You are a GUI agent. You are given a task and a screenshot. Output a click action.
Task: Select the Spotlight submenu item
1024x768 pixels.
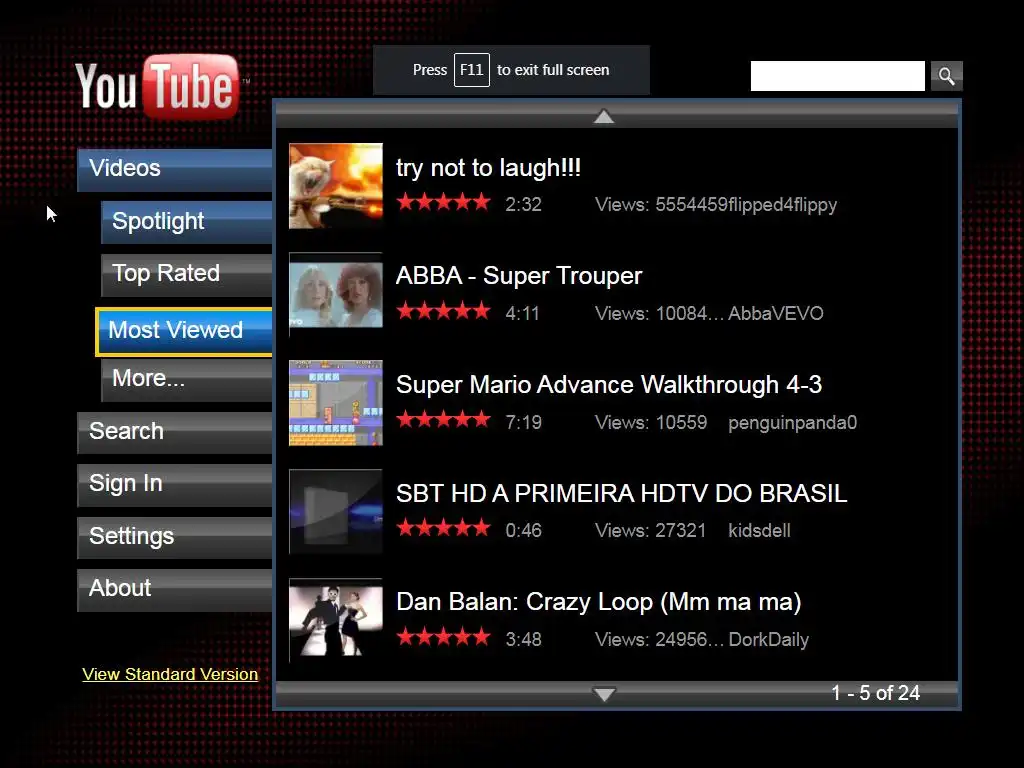[x=186, y=222]
